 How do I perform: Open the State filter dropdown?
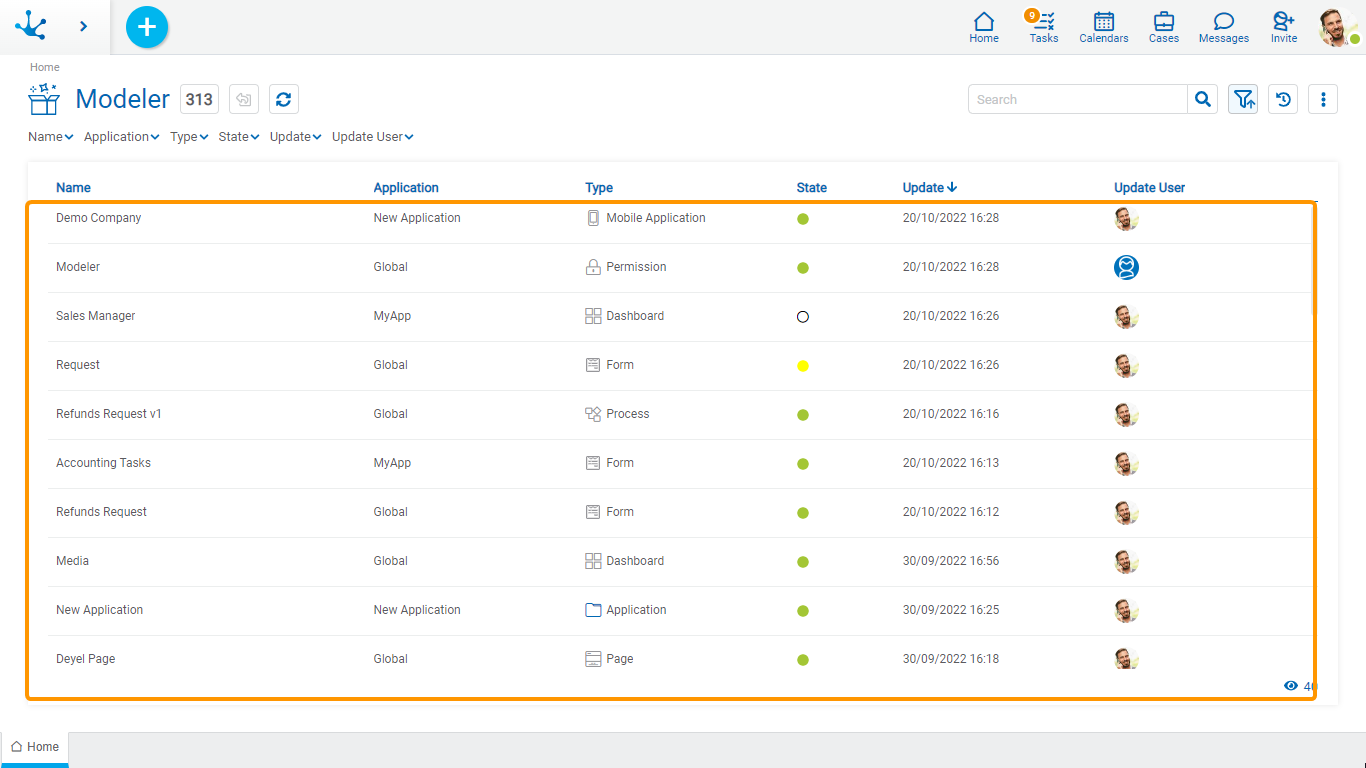(239, 137)
